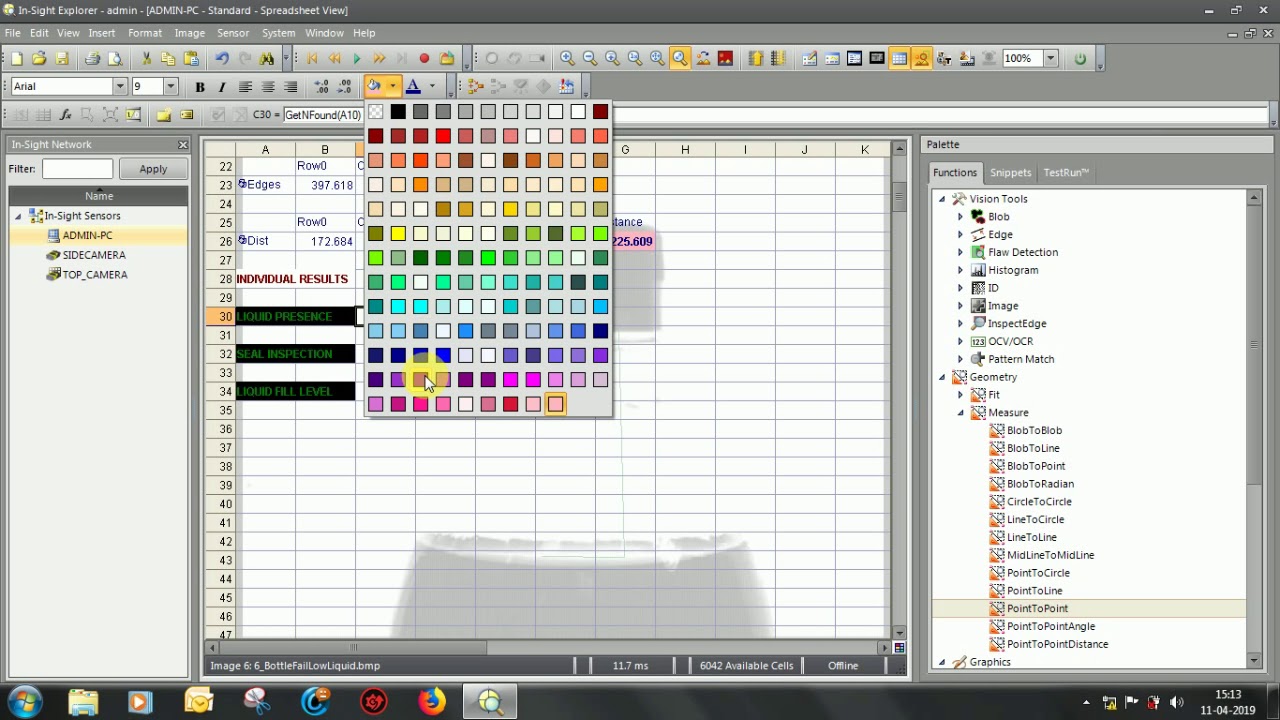Switch to the Snippets tab
1280x720 pixels.
pyautogui.click(x=1011, y=173)
